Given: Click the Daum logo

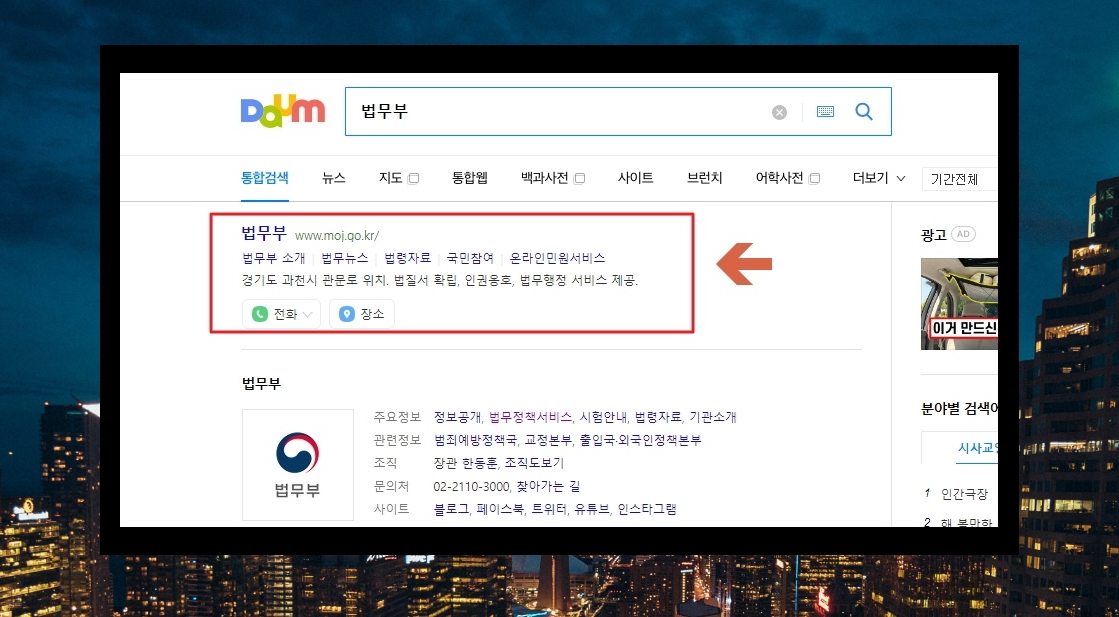Looking at the screenshot, I should [283, 112].
